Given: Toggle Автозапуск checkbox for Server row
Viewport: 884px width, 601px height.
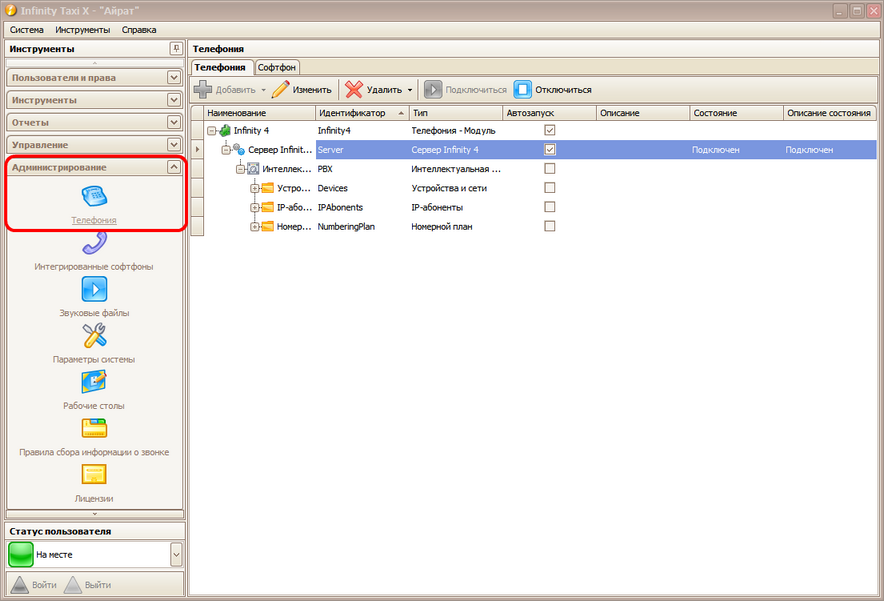Looking at the screenshot, I should 550,149.
